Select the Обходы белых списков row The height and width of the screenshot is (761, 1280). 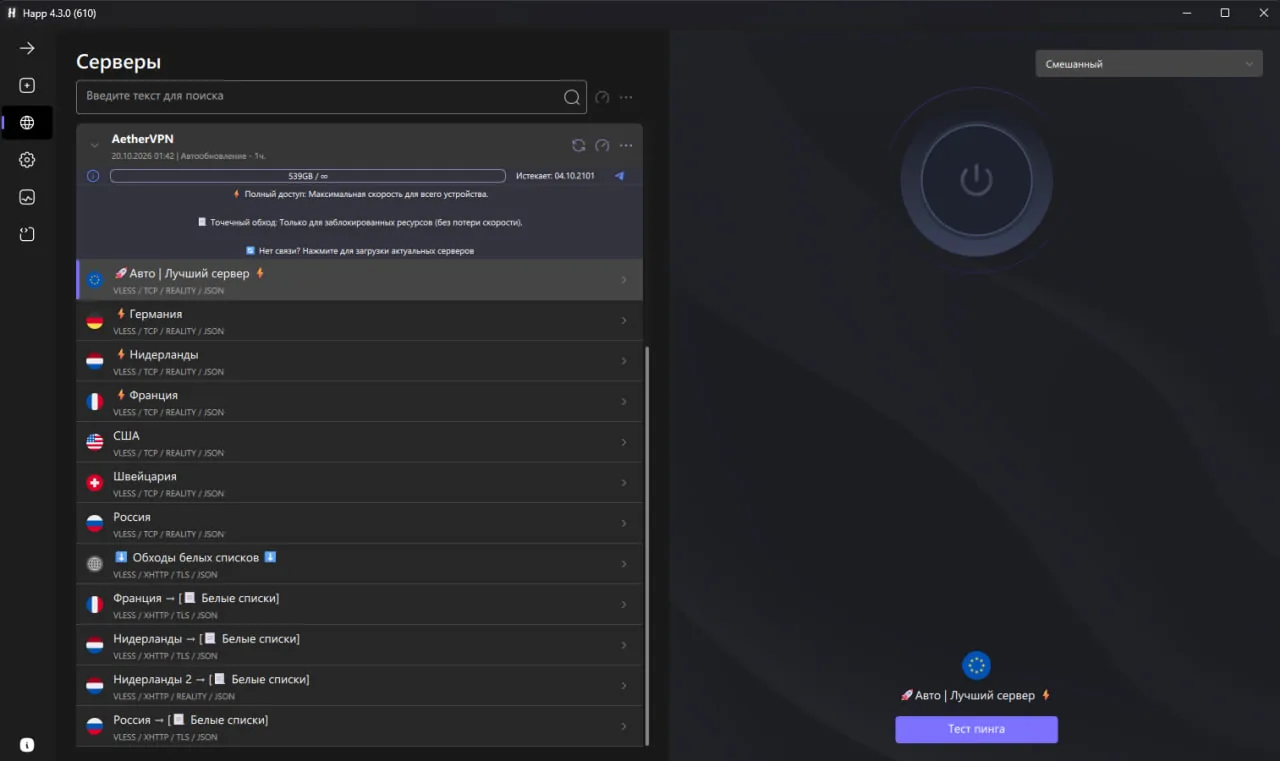pos(359,564)
